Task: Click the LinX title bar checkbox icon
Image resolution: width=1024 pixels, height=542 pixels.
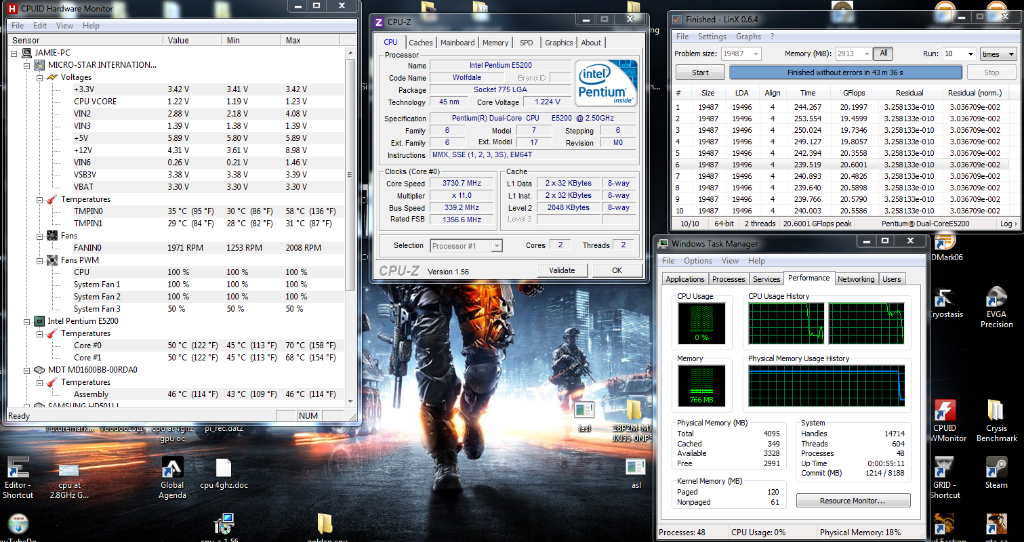Action: [677, 19]
